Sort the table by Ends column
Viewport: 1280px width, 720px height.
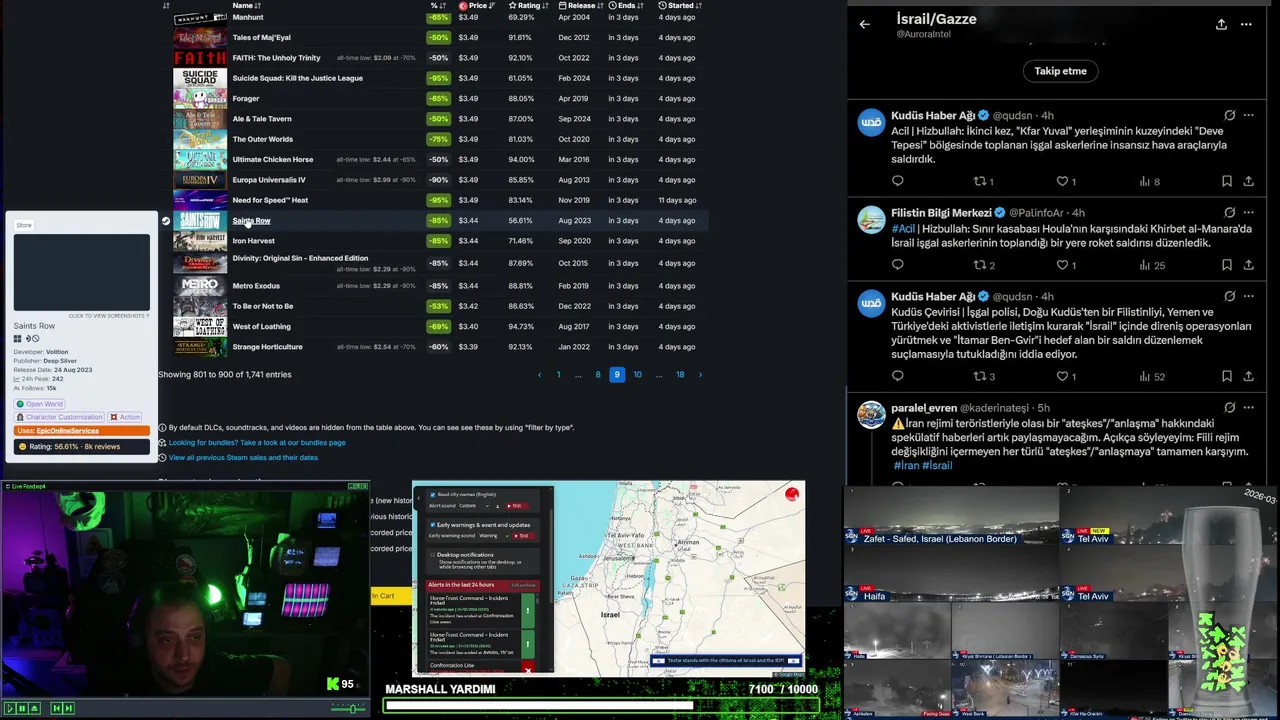626,5
